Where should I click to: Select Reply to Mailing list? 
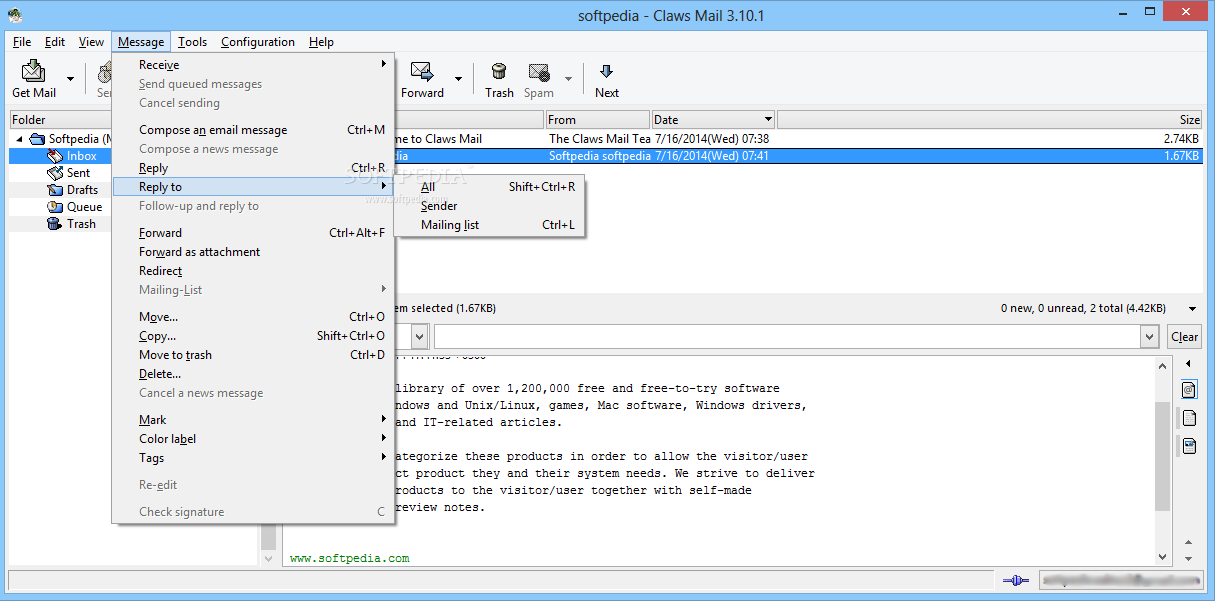(x=489, y=225)
